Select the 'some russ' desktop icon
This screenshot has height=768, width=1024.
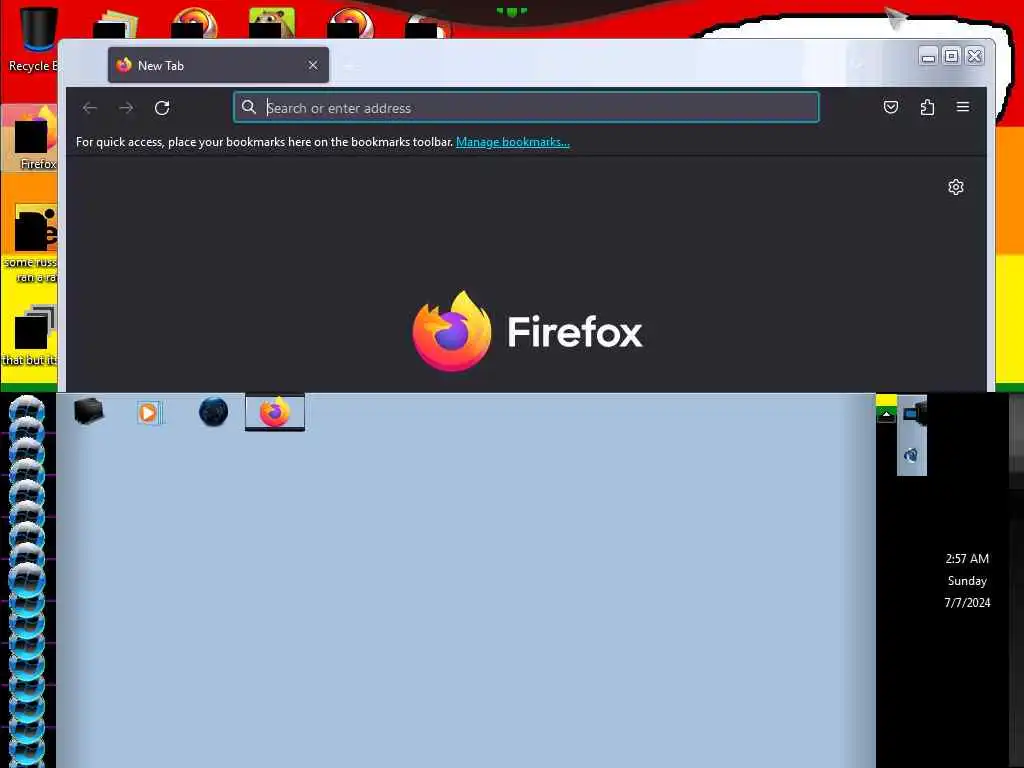(31, 243)
